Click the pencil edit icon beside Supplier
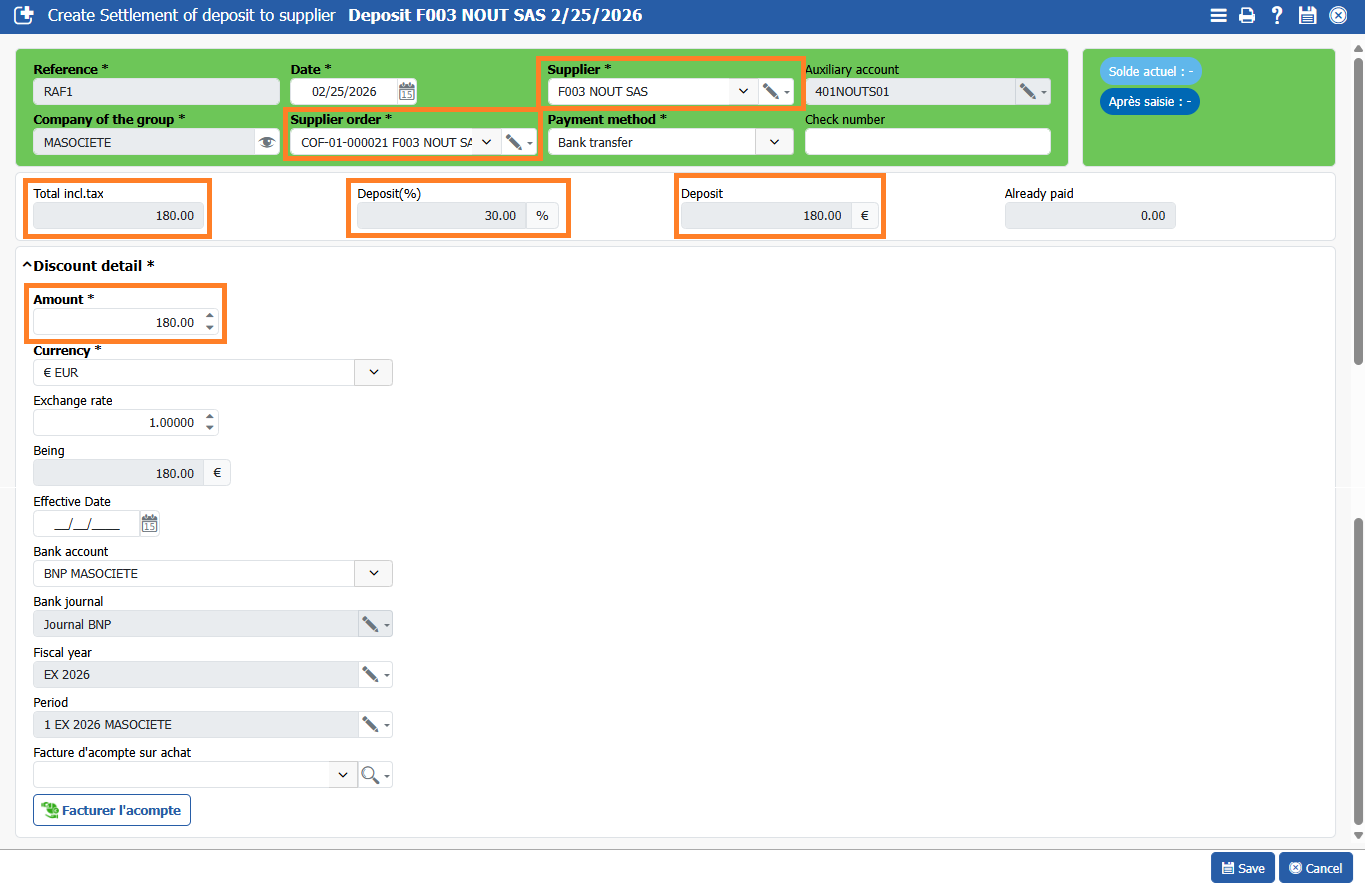The width and height of the screenshot is (1365, 883). point(771,92)
